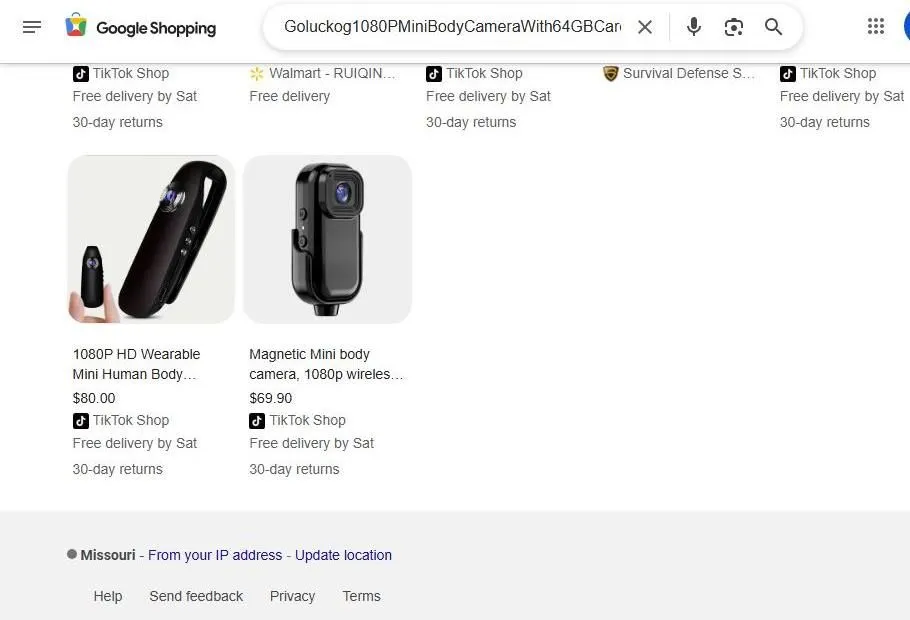Click inside the search input field

[450, 27]
